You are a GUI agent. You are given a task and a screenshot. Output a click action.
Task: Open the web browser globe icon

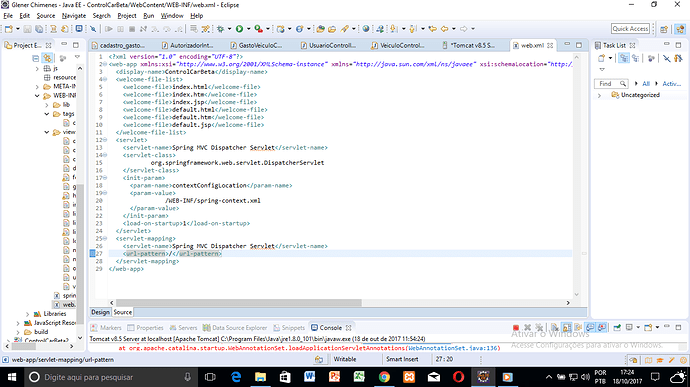coord(366,29)
